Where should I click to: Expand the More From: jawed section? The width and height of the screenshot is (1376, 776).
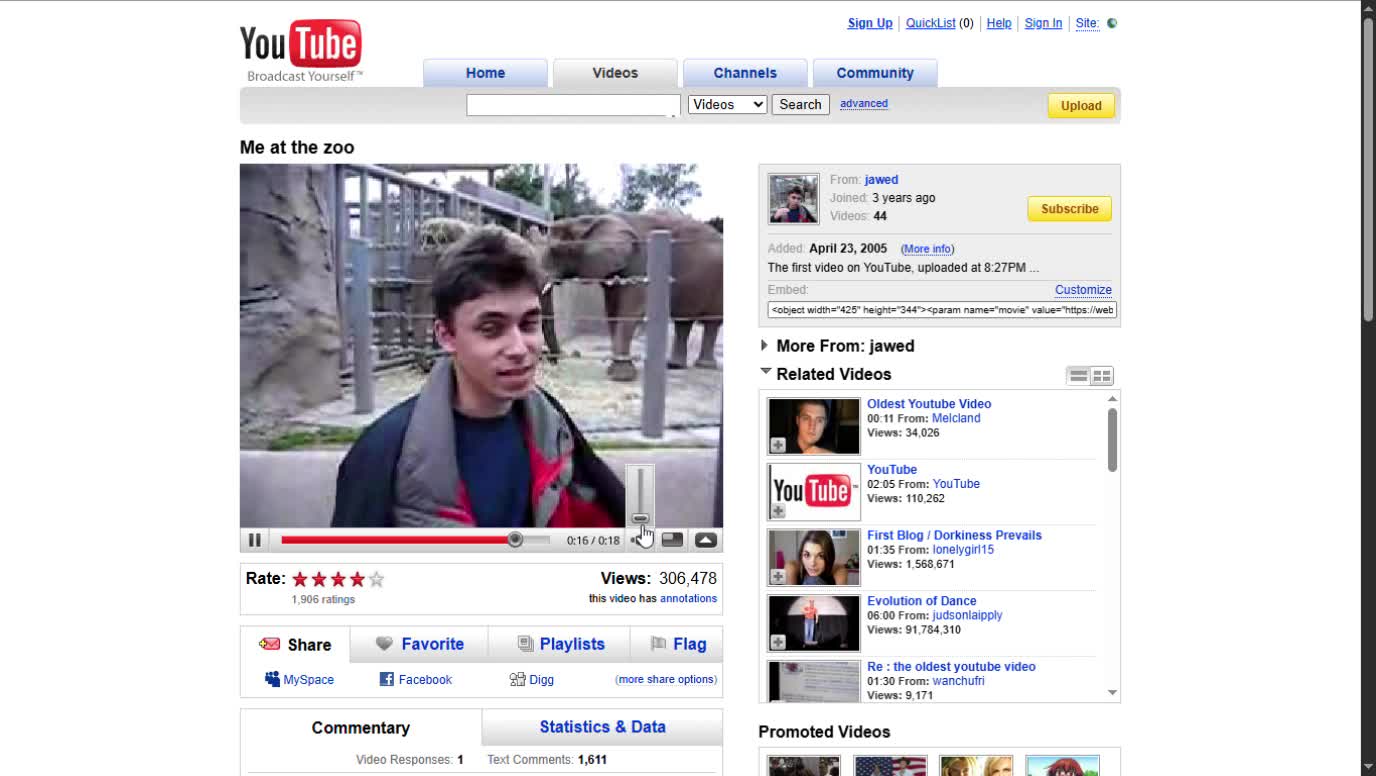pos(765,345)
